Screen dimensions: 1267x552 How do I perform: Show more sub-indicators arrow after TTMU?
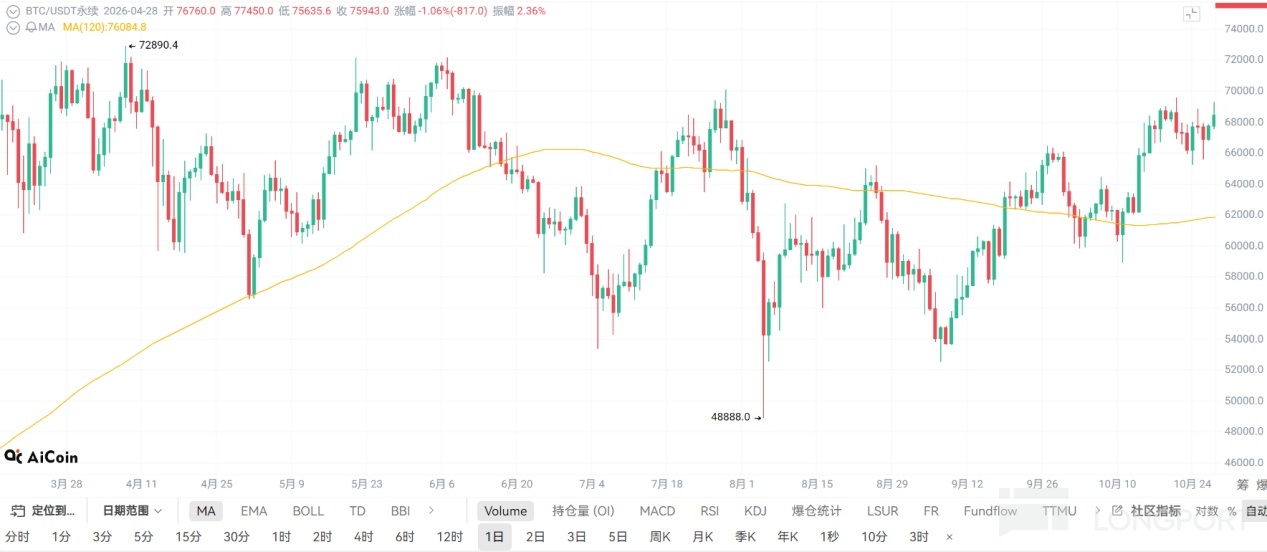[1100, 511]
